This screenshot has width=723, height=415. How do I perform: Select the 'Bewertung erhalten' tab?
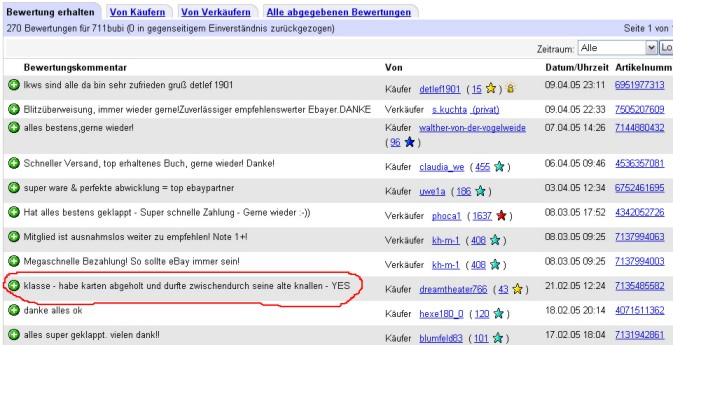point(50,11)
